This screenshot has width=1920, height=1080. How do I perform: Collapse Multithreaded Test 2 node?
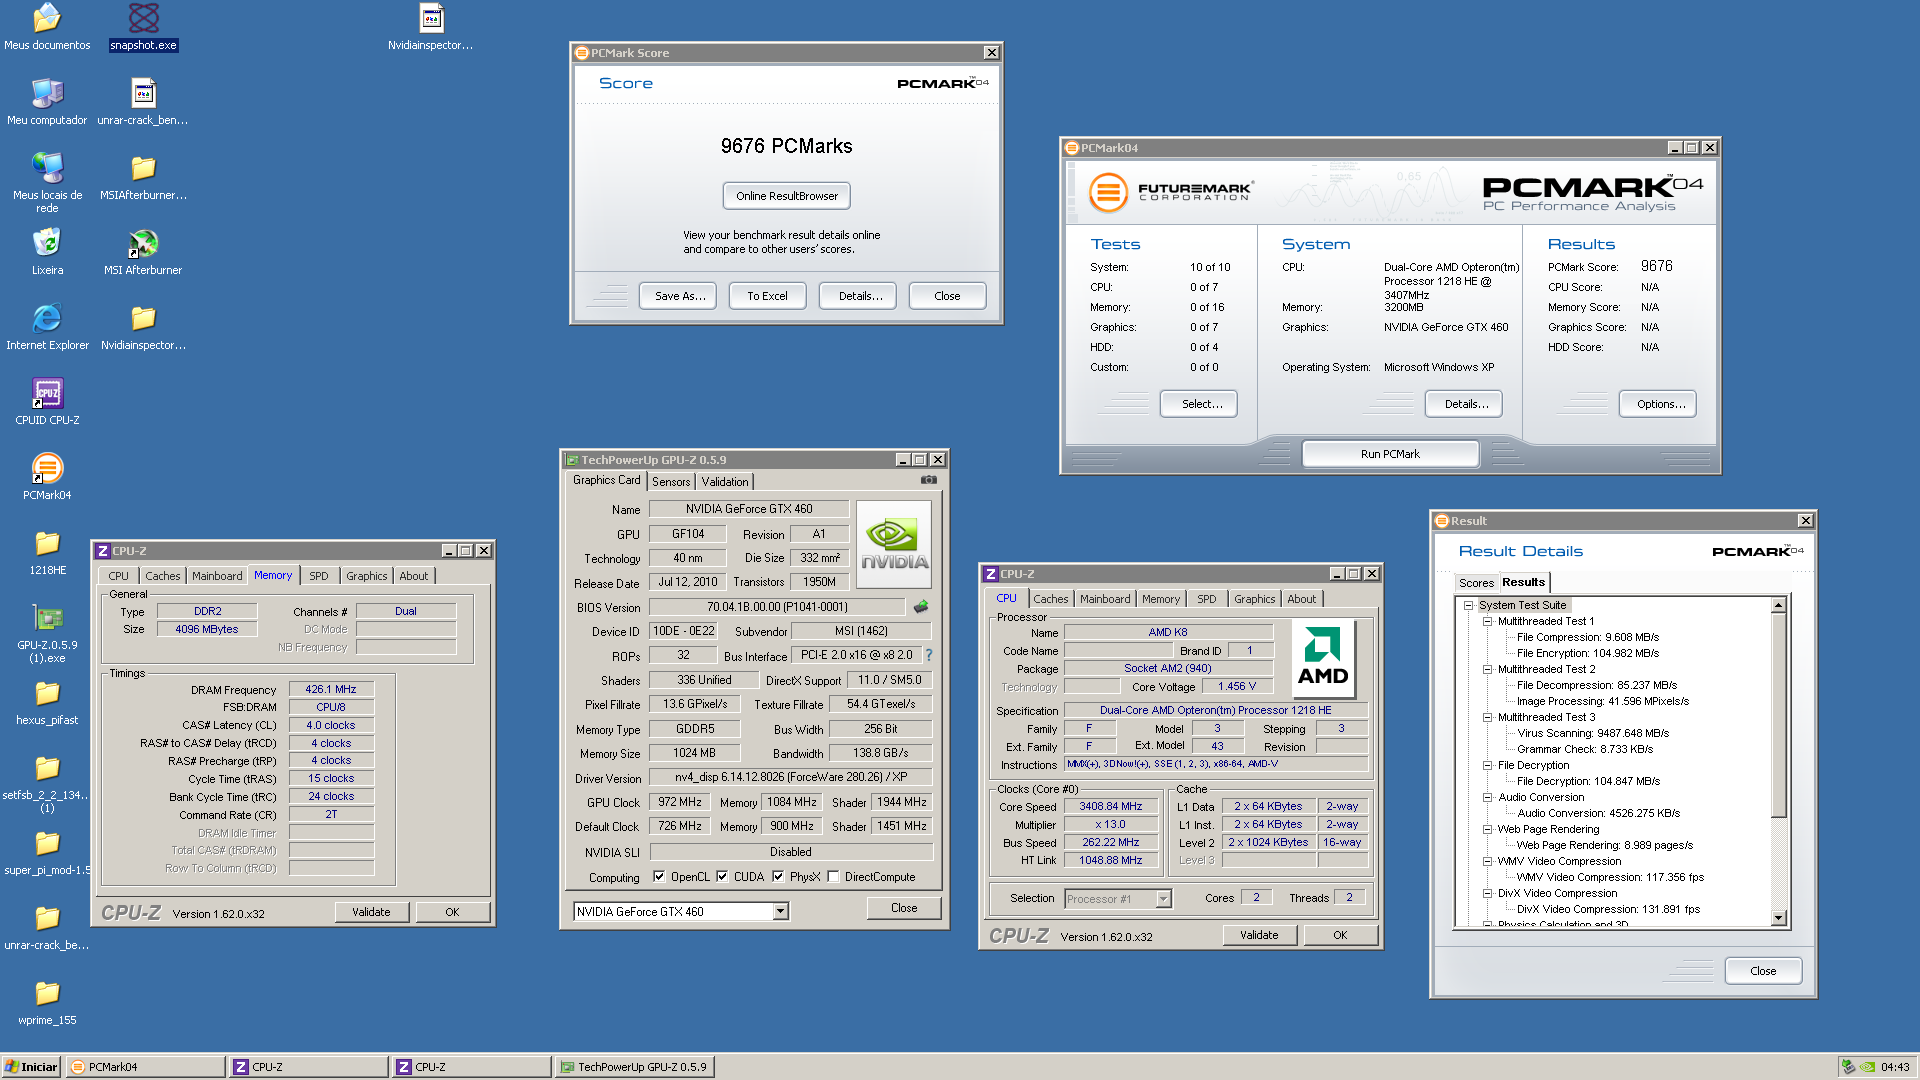coord(1487,669)
